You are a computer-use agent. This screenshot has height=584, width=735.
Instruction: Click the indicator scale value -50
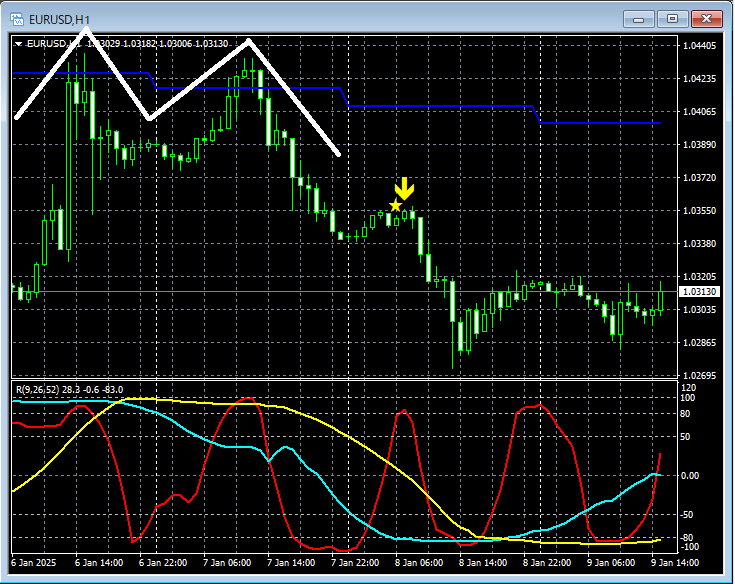(x=686, y=515)
